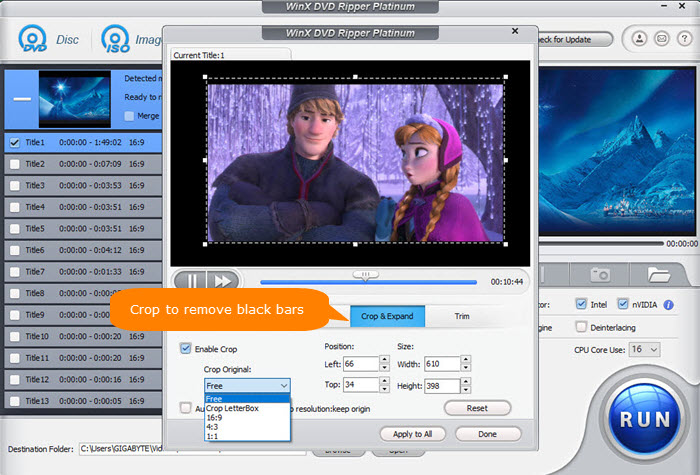Disable the Enable Crop checkbox

(x=185, y=348)
